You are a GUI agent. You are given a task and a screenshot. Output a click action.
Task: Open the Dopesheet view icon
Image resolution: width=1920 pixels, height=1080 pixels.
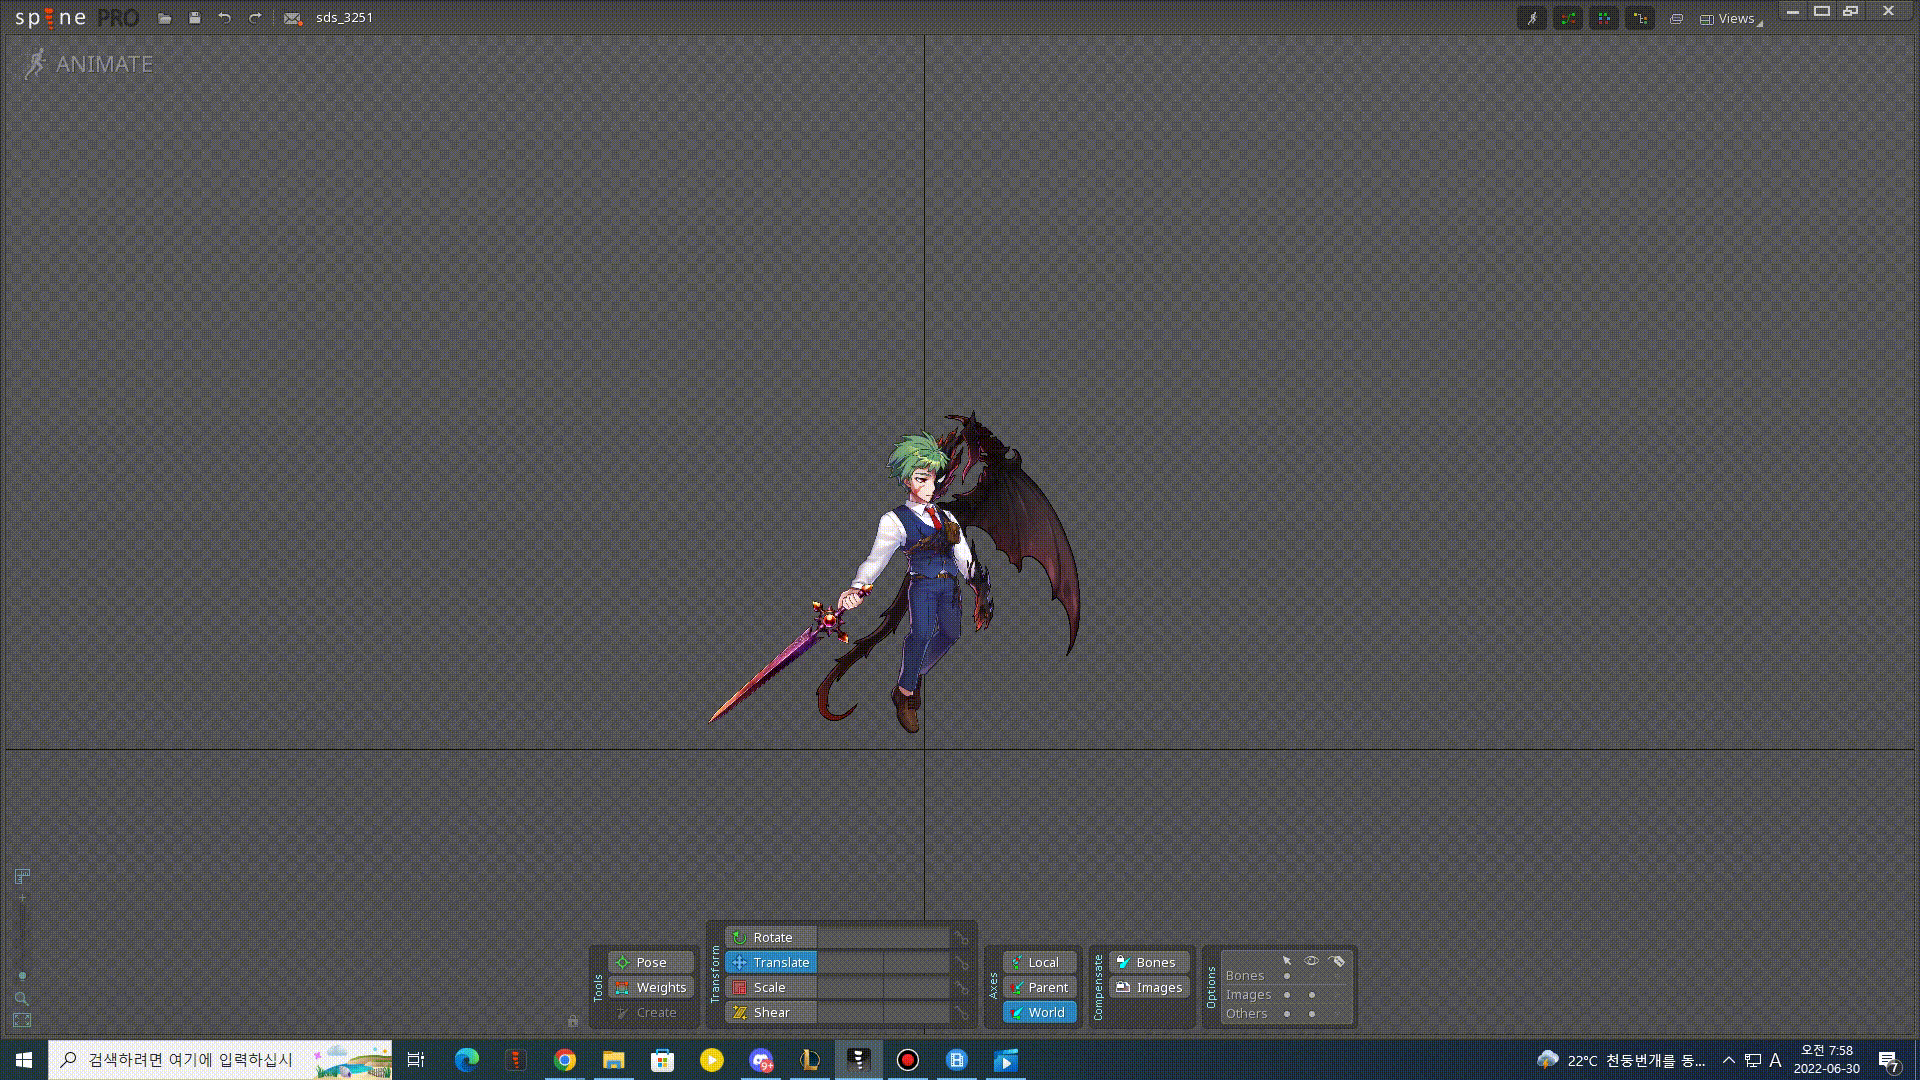point(1604,18)
